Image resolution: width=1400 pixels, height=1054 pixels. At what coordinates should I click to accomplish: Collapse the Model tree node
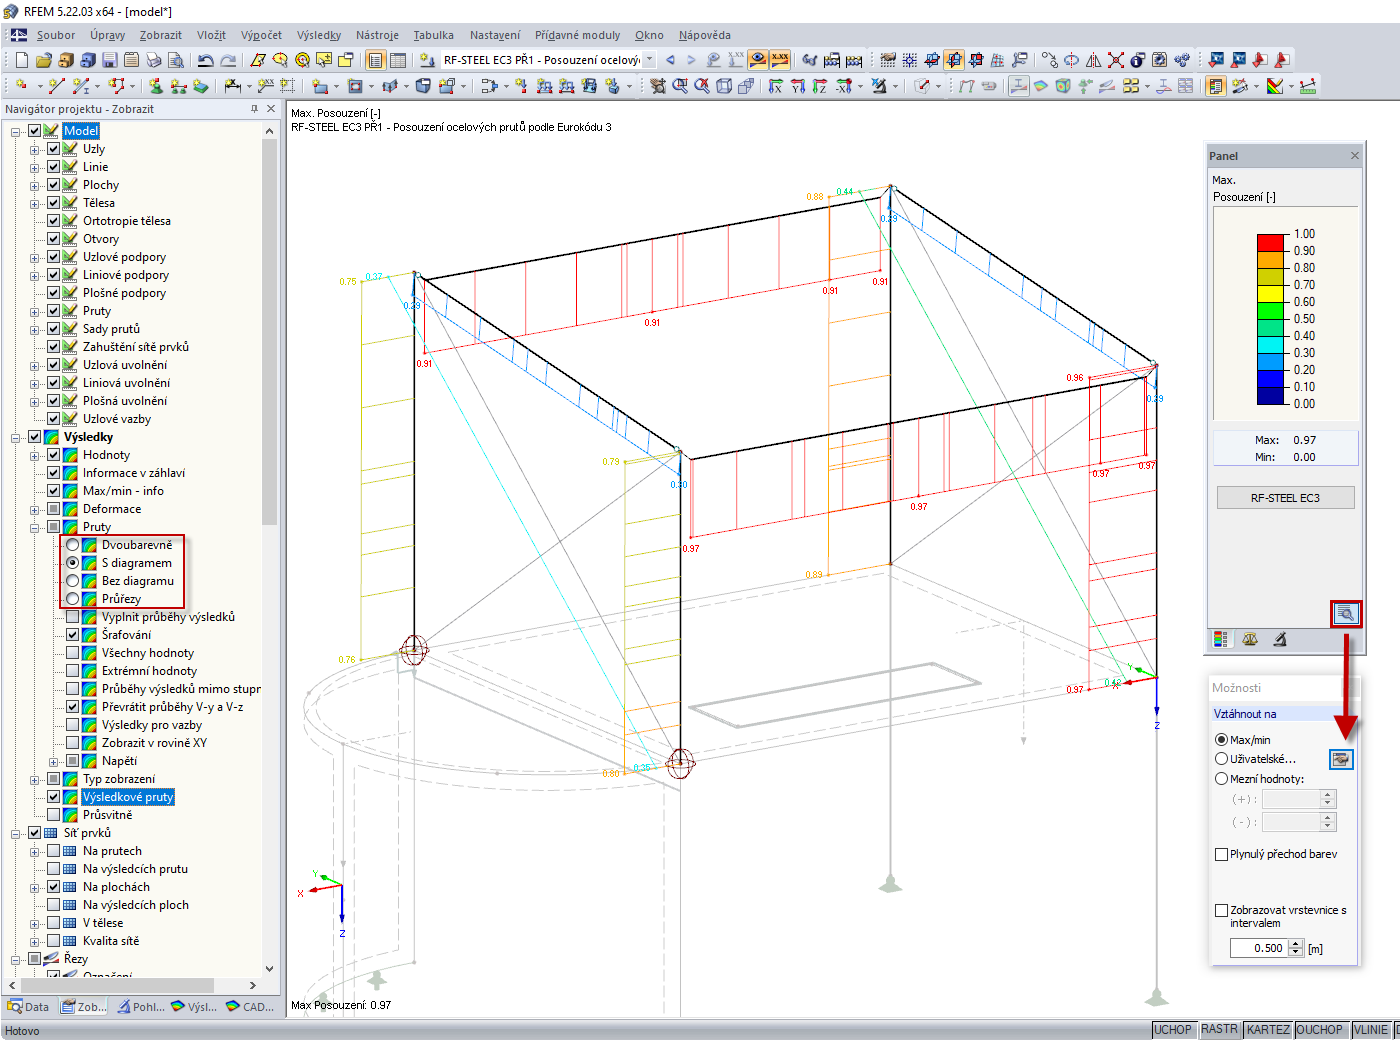16,131
